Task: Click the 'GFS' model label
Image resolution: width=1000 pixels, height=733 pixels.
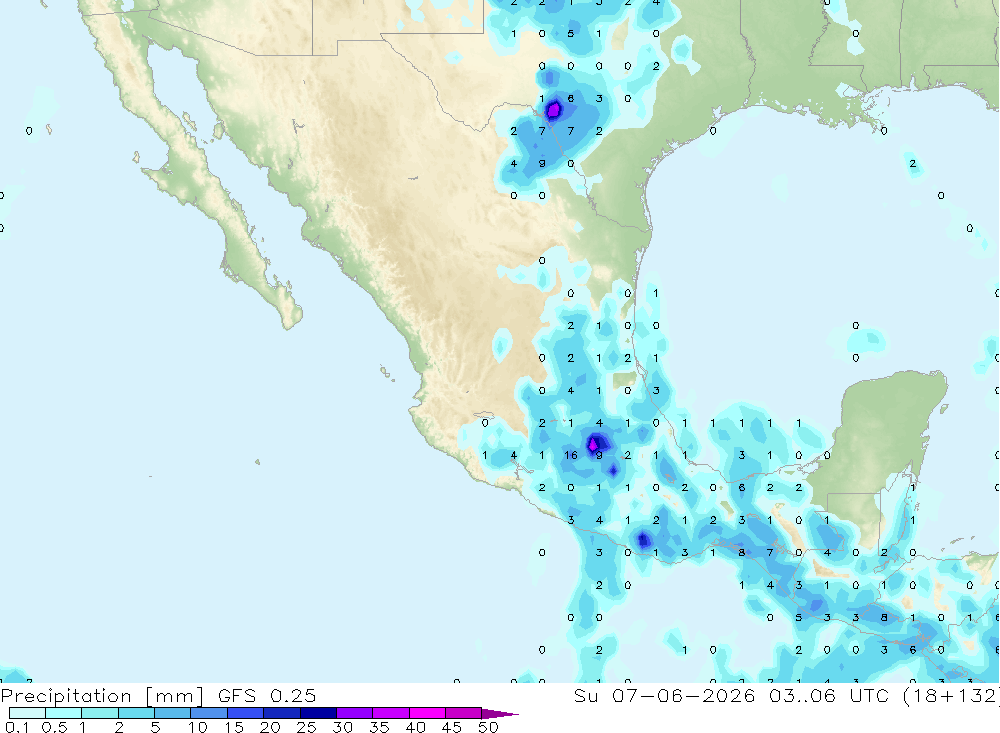Action: coord(237,696)
